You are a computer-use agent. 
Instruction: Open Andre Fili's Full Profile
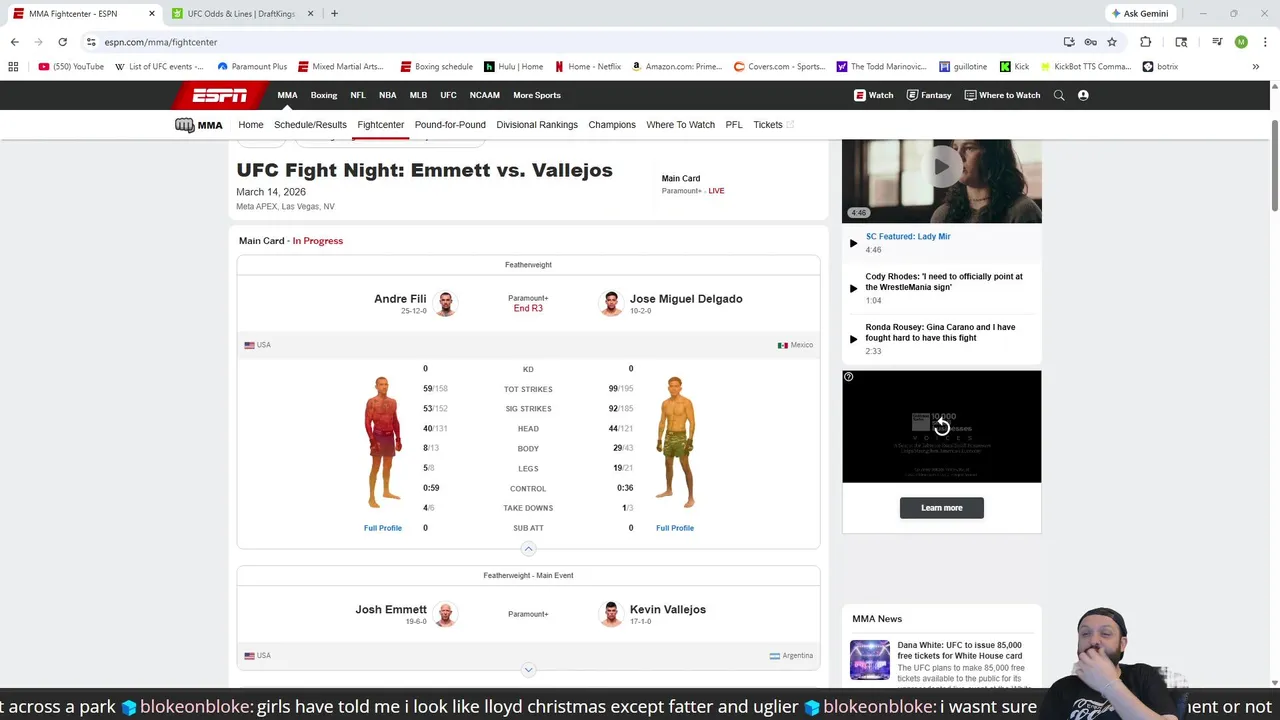click(x=383, y=528)
